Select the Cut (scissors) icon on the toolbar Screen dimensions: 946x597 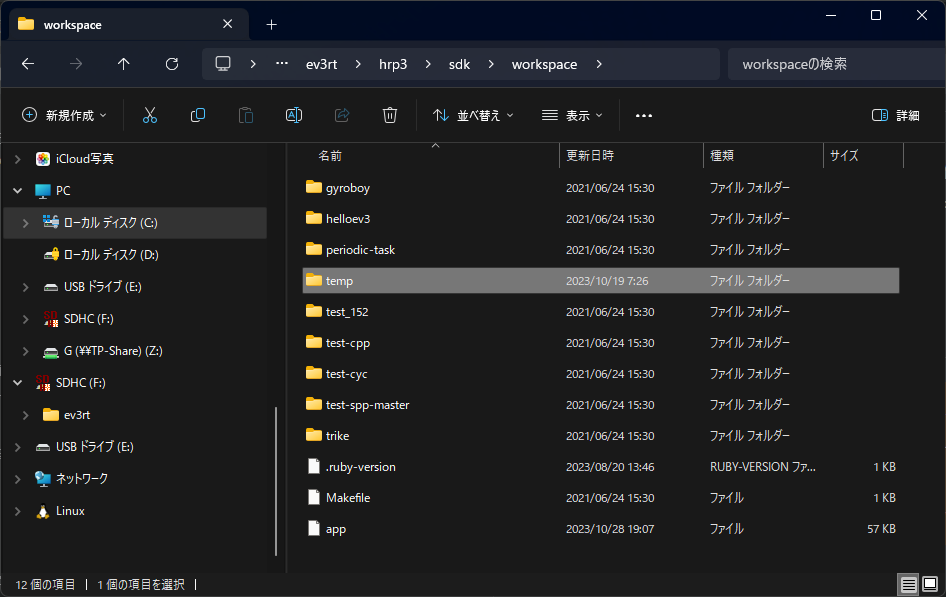coord(150,114)
